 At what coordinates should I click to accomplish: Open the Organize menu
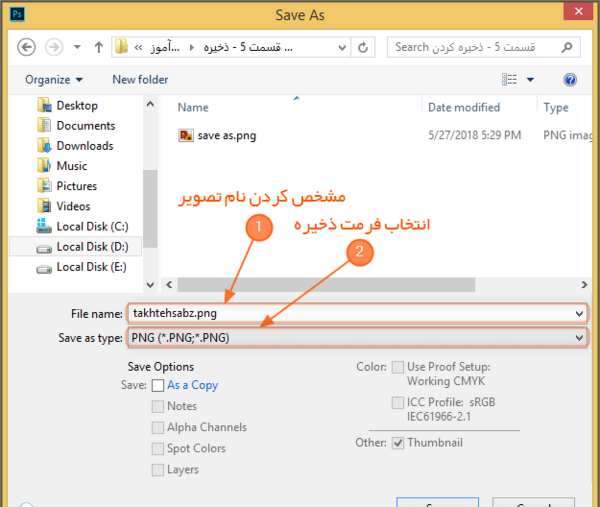(54, 80)
